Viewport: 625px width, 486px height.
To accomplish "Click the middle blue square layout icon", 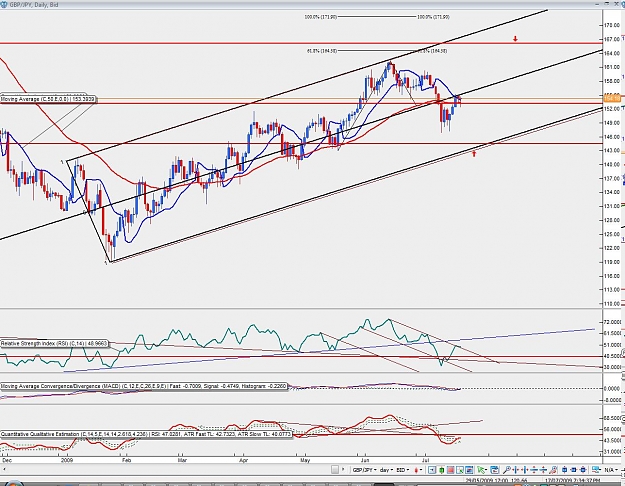I will pyautogui.click(x=574, y=470).
